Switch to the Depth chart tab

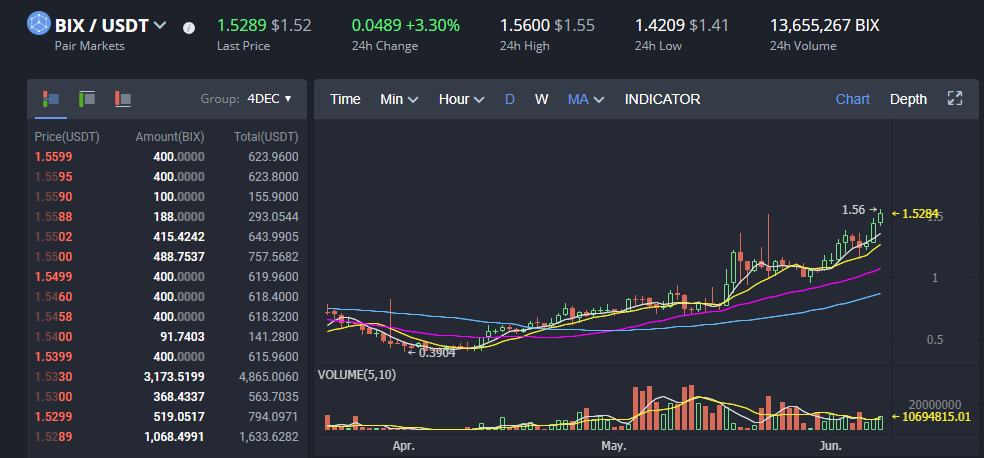(908, 99)
